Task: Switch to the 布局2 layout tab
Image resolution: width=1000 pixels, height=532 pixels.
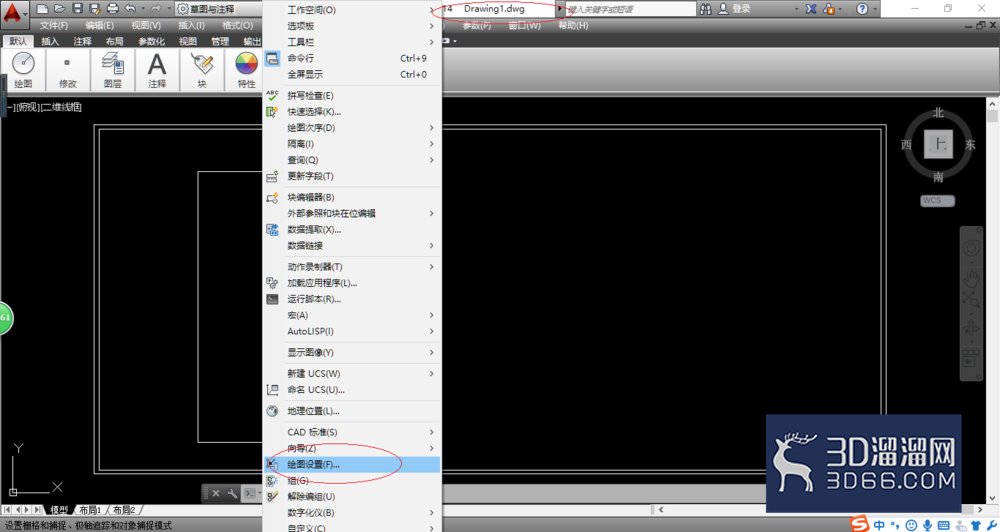Action: pos(124,510)
